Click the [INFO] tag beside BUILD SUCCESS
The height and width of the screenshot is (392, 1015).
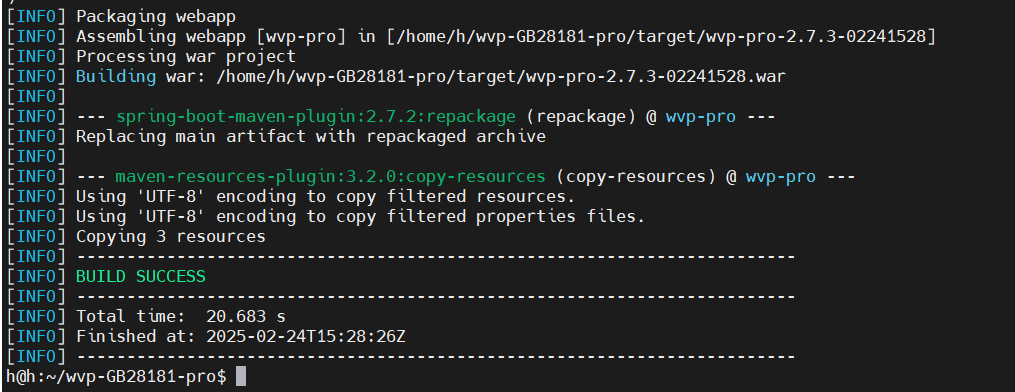tap(36, 276)
